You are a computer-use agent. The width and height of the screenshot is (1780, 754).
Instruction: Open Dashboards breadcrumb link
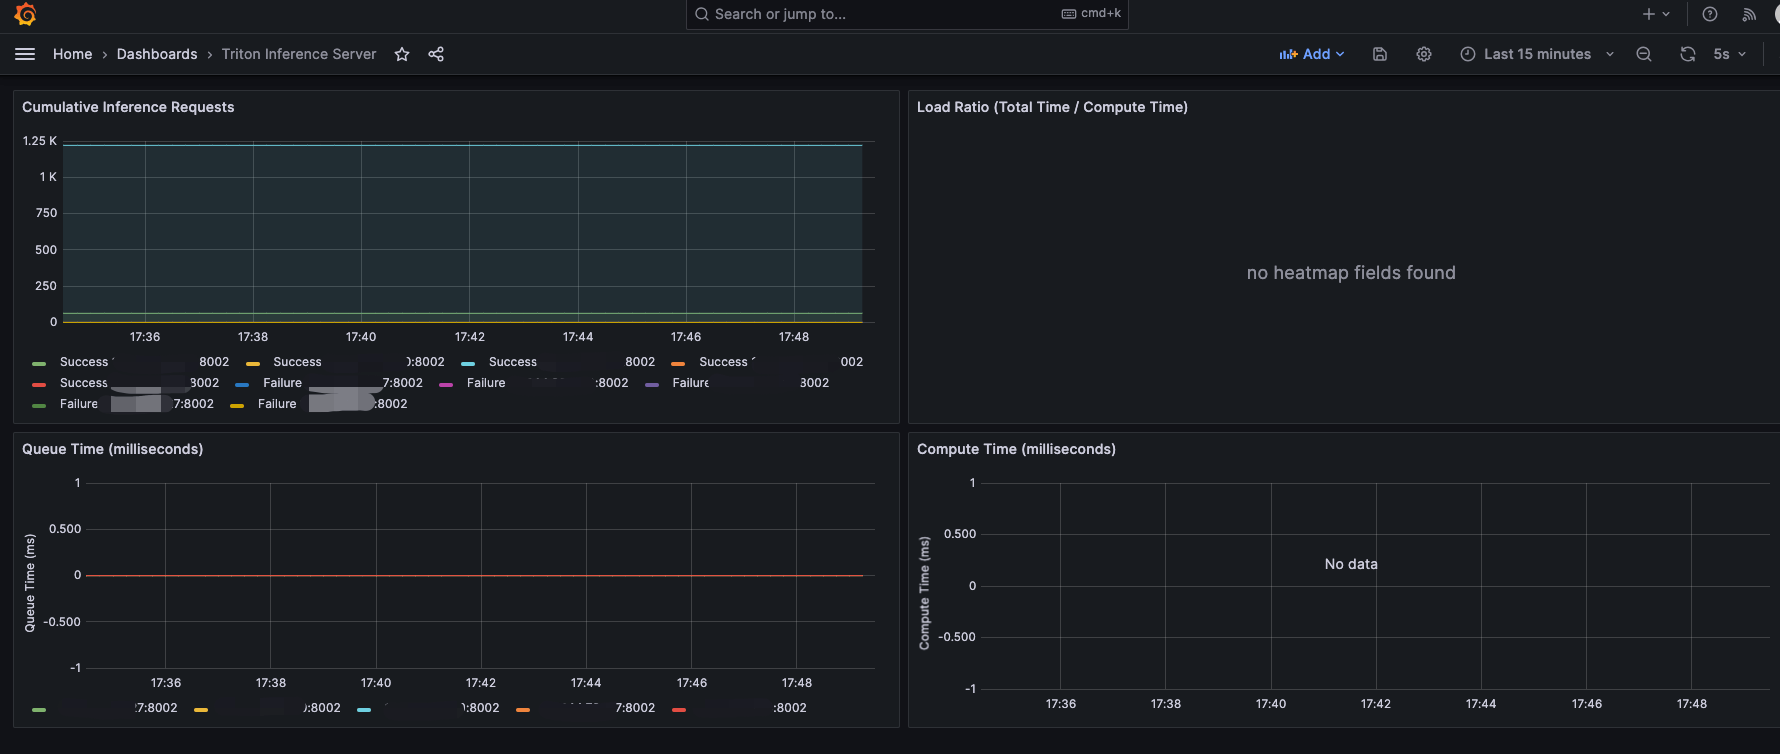tap(157, 54)
